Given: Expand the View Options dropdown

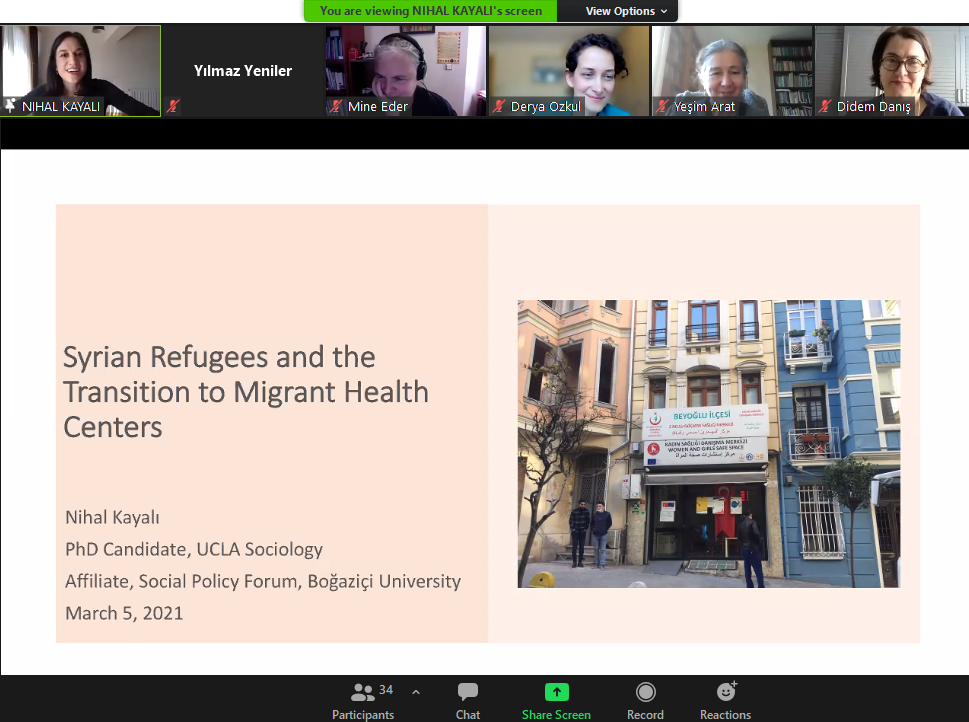Looking at the screenshot, I should pos(626,11).
